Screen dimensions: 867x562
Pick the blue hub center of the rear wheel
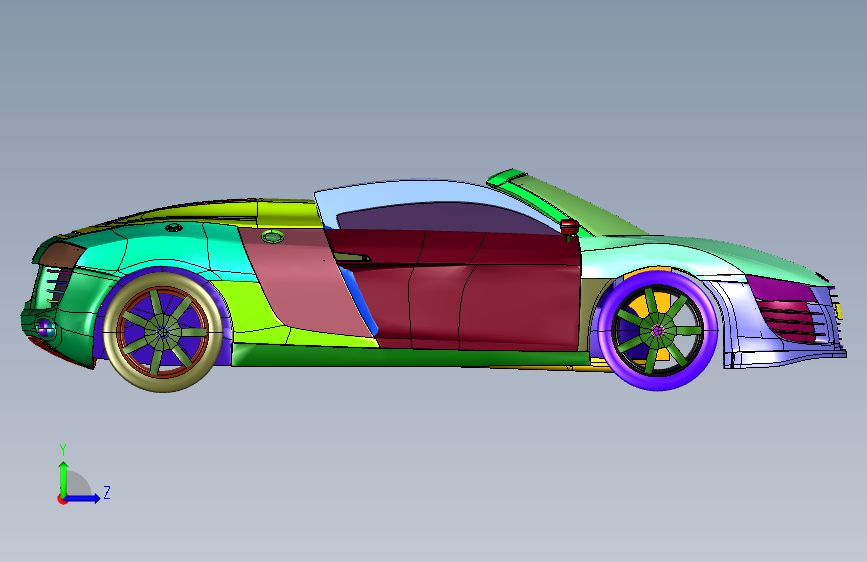(x=163, y=332)
